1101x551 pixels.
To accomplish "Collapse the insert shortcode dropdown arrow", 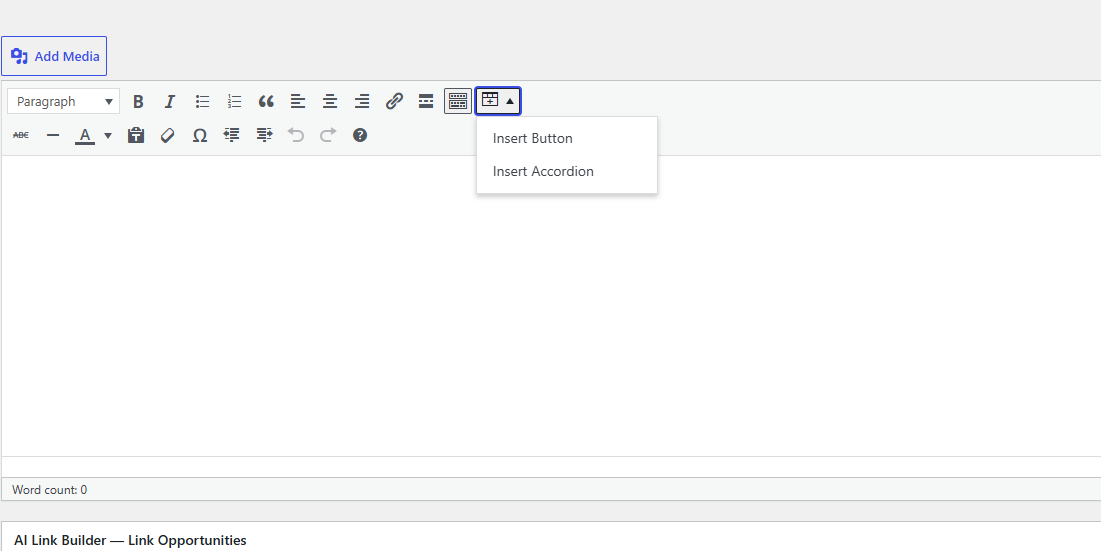I will (510, 101).
